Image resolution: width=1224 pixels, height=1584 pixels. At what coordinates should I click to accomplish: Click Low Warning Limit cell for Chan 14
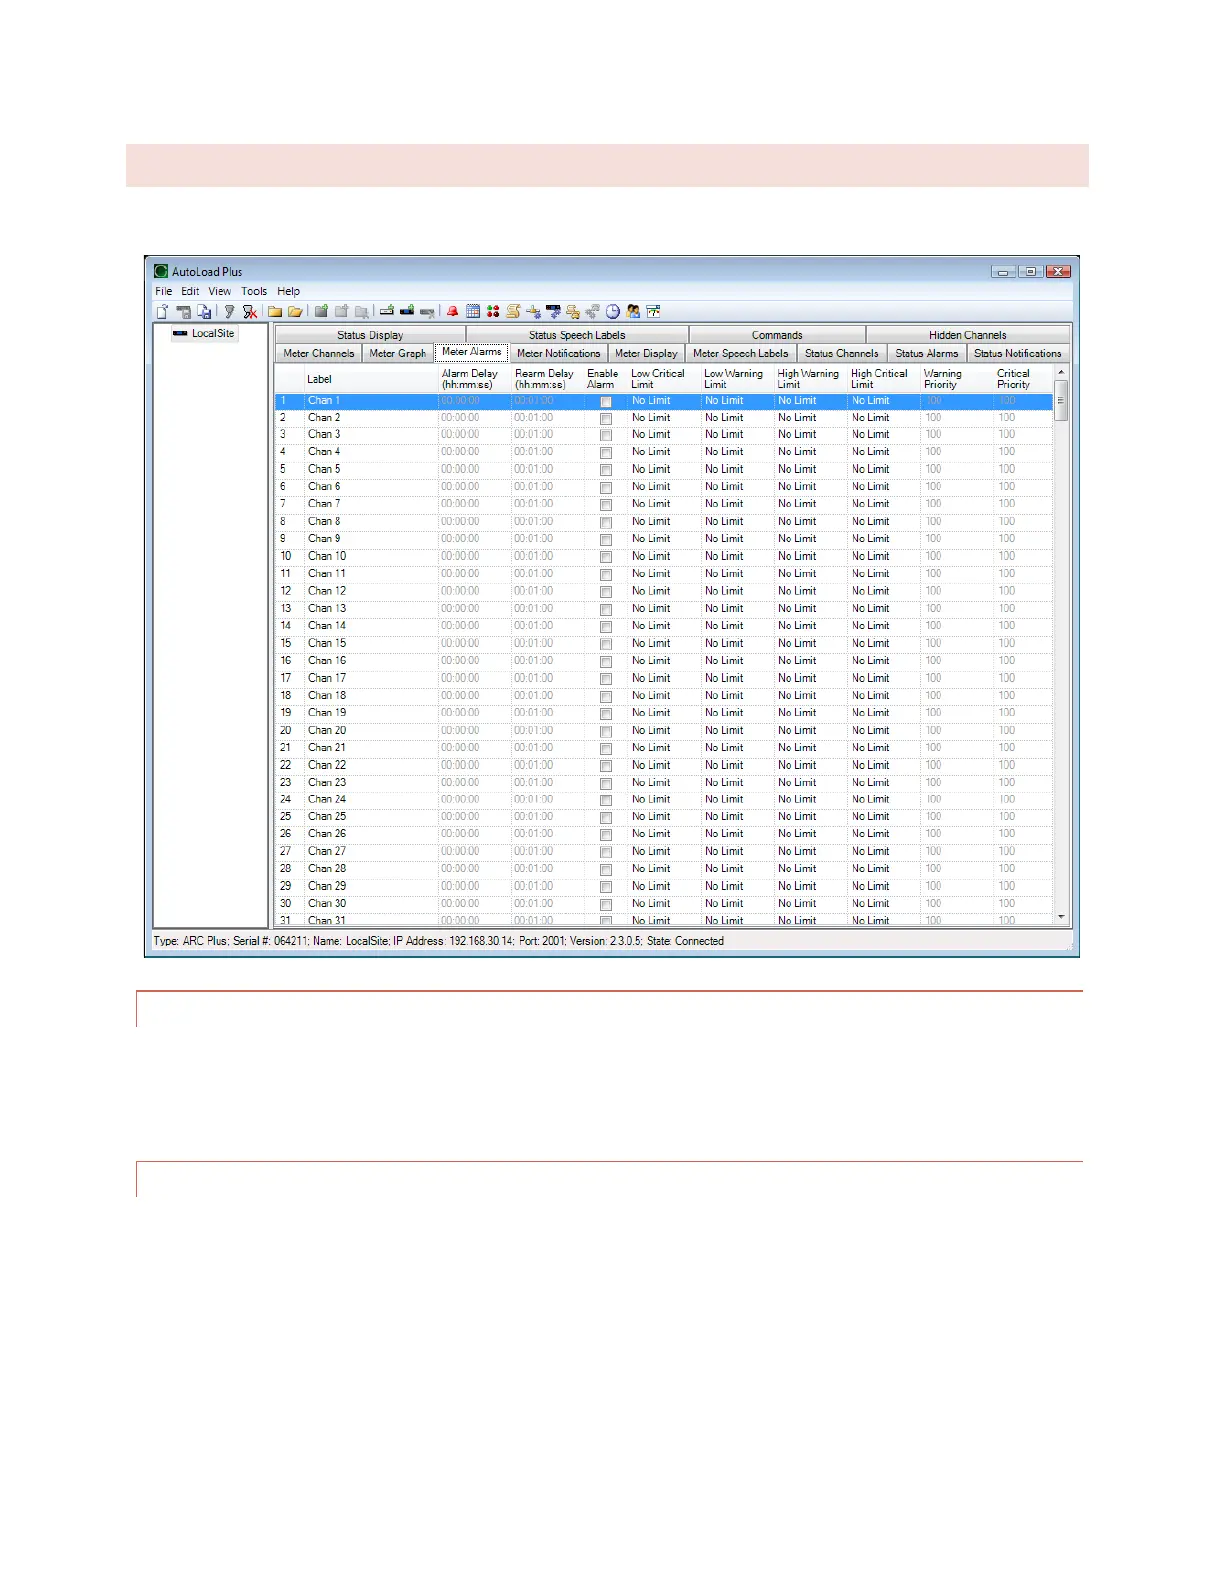737,626
